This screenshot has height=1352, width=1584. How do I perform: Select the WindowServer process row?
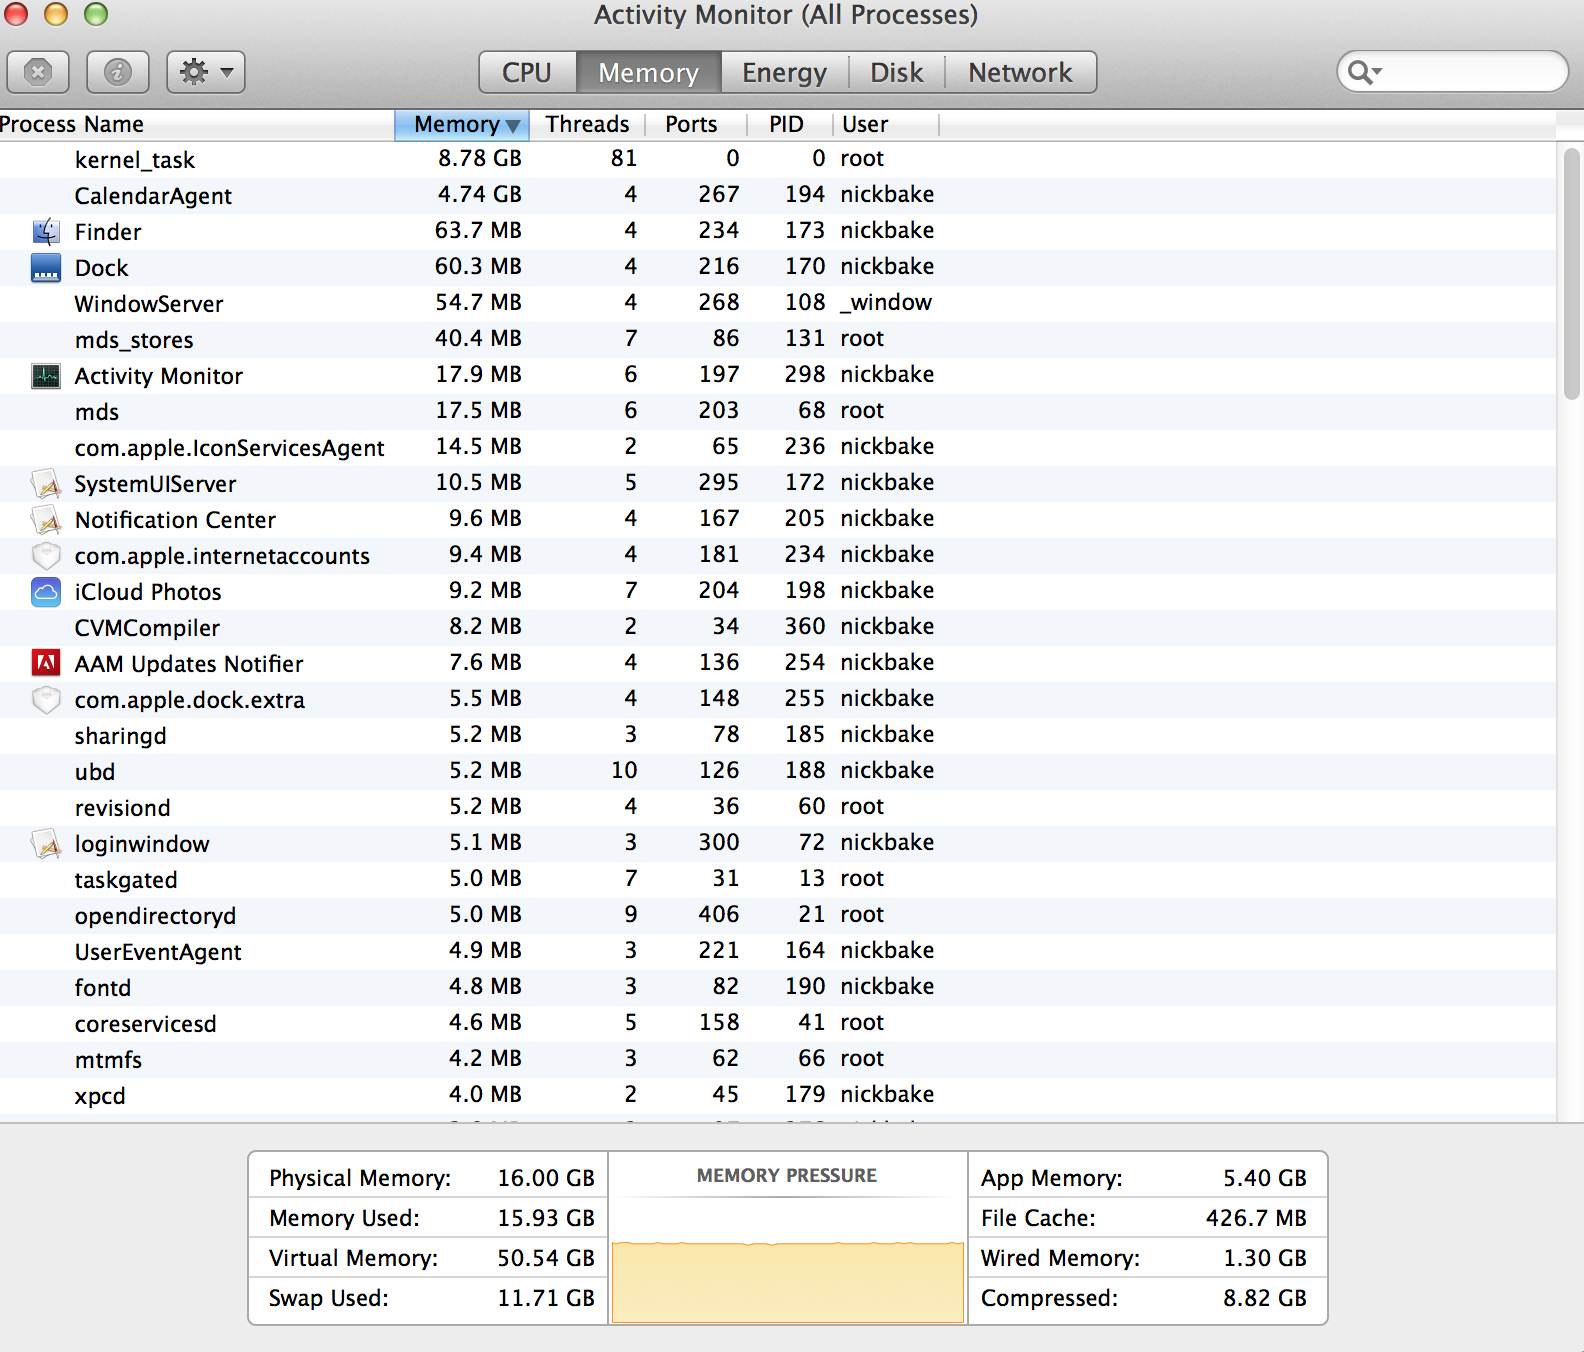coord(778,304)
